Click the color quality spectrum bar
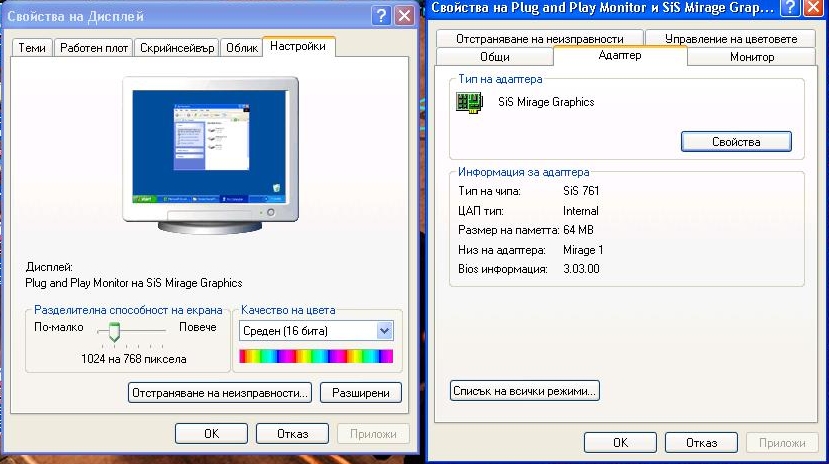 (x=316, y=356)
